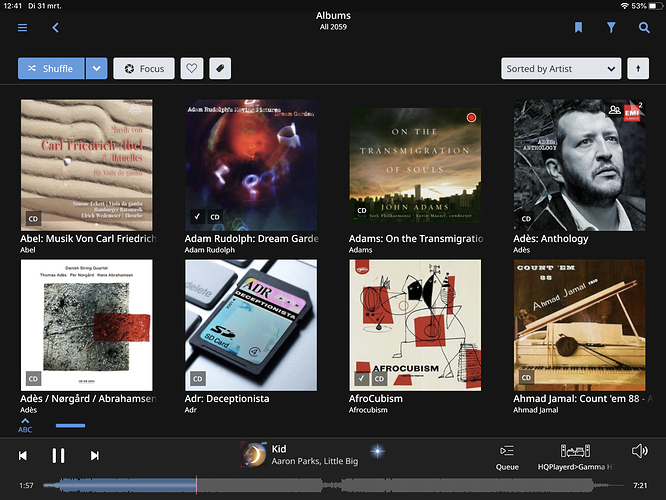Image resolution: width=666 pixels, height=500 pixels.
Task: Click the title AfroCubism
Action: (375, 399)
